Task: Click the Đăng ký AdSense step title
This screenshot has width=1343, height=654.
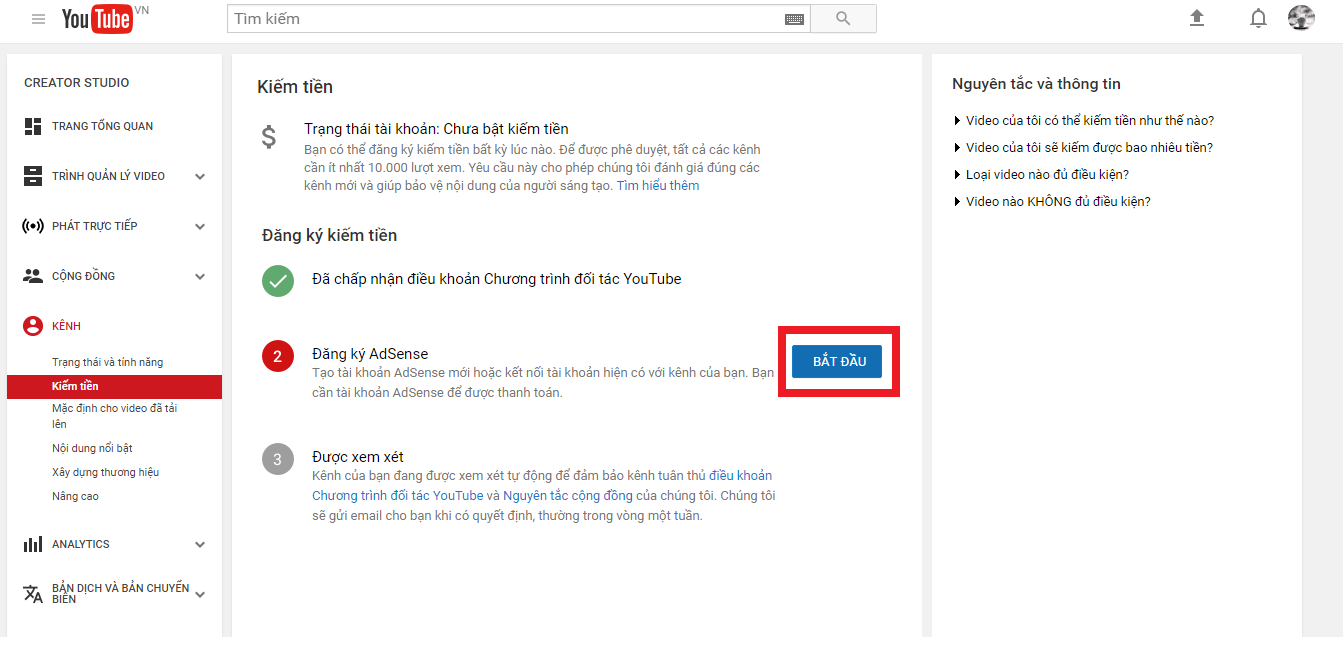Action: [x=370, y=354]
